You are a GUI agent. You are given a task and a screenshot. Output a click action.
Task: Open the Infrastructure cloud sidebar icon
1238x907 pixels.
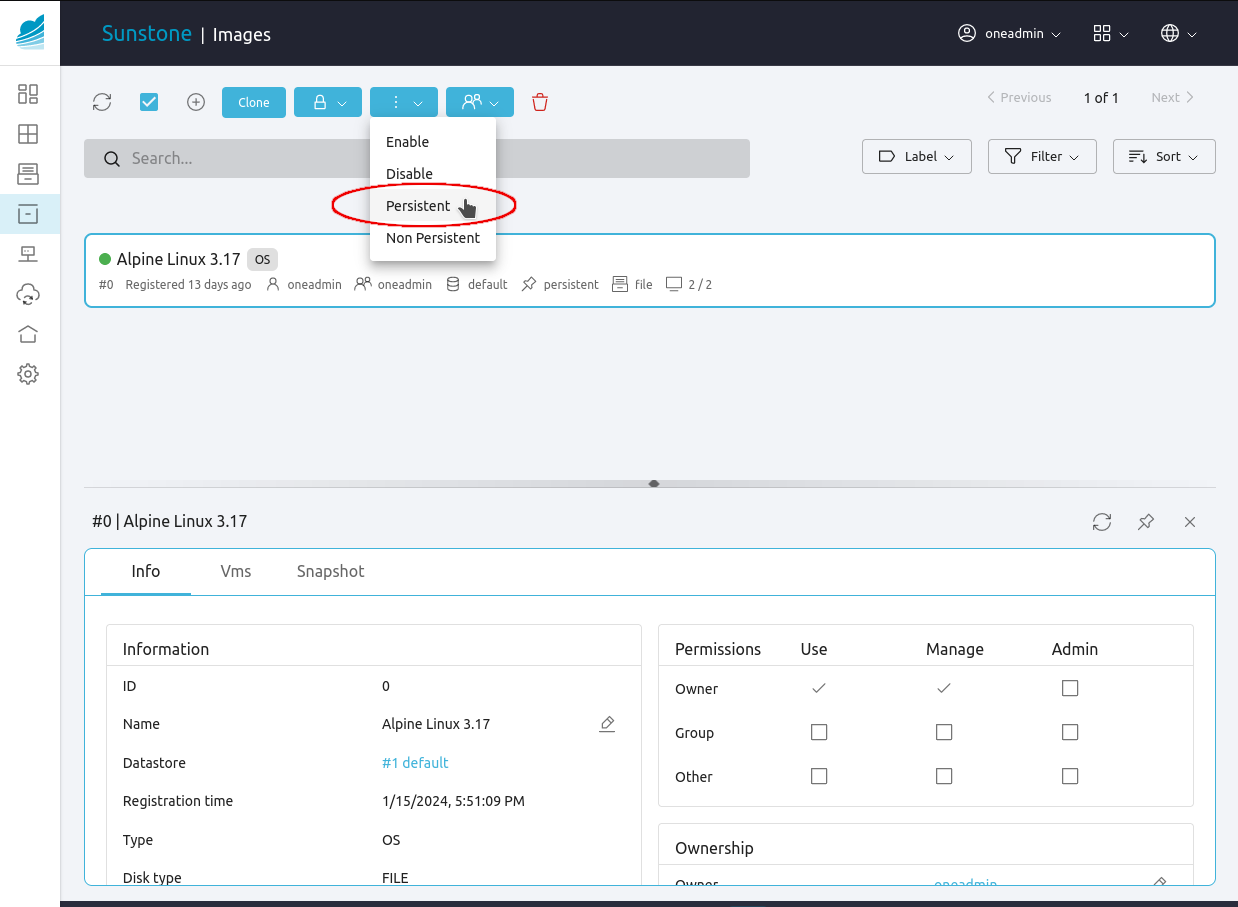coord(28,294)
